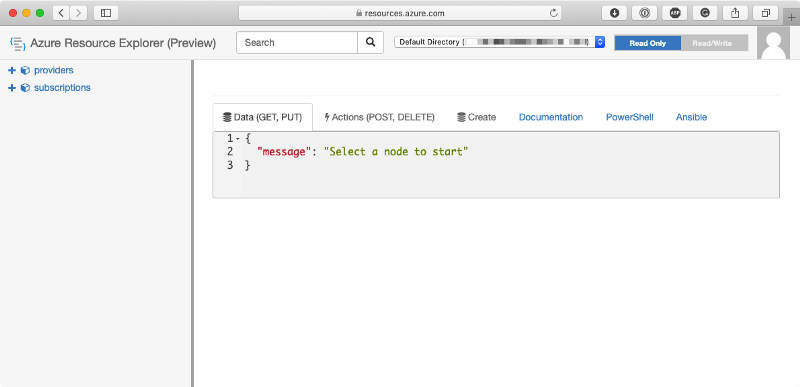
Task: Show Safari downloads
Action: [614, 13]
